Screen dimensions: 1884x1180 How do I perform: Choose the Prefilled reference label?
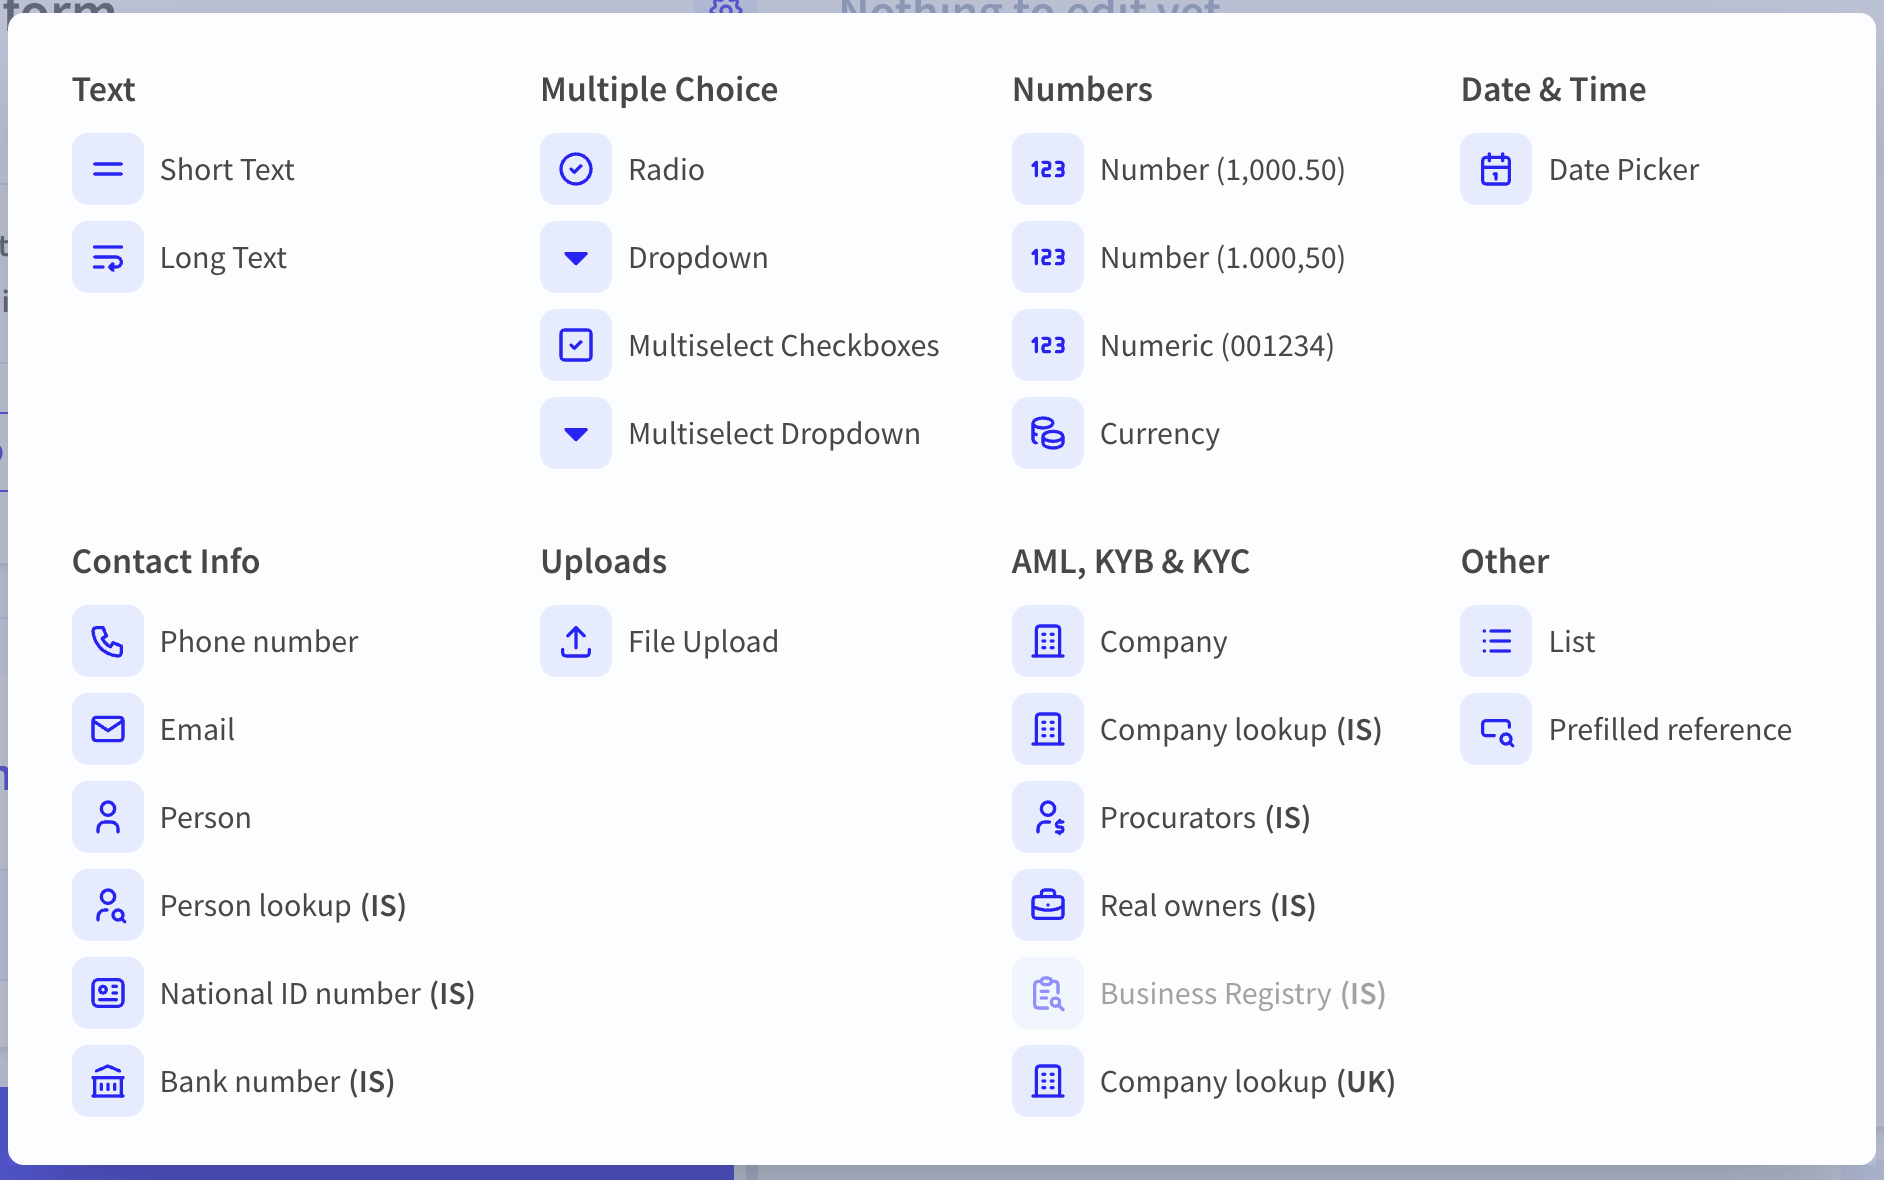(1670, 730)
